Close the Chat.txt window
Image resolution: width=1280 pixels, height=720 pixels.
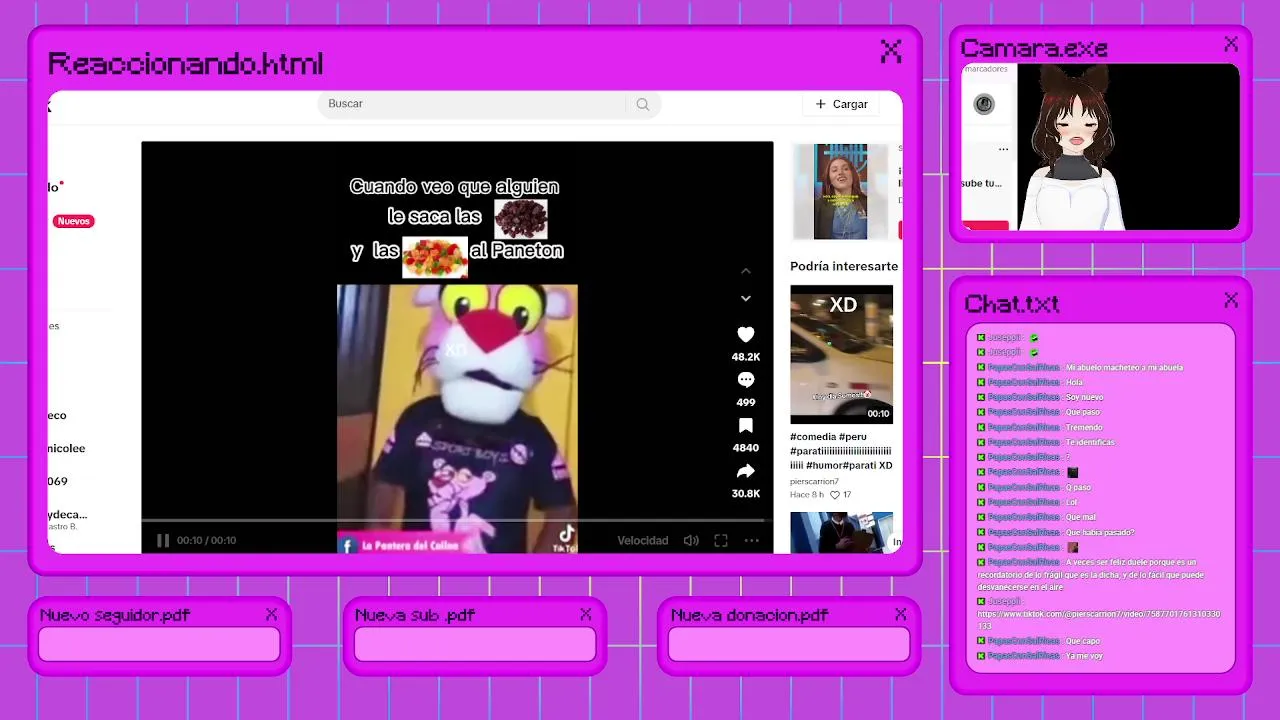point(1231,300)
